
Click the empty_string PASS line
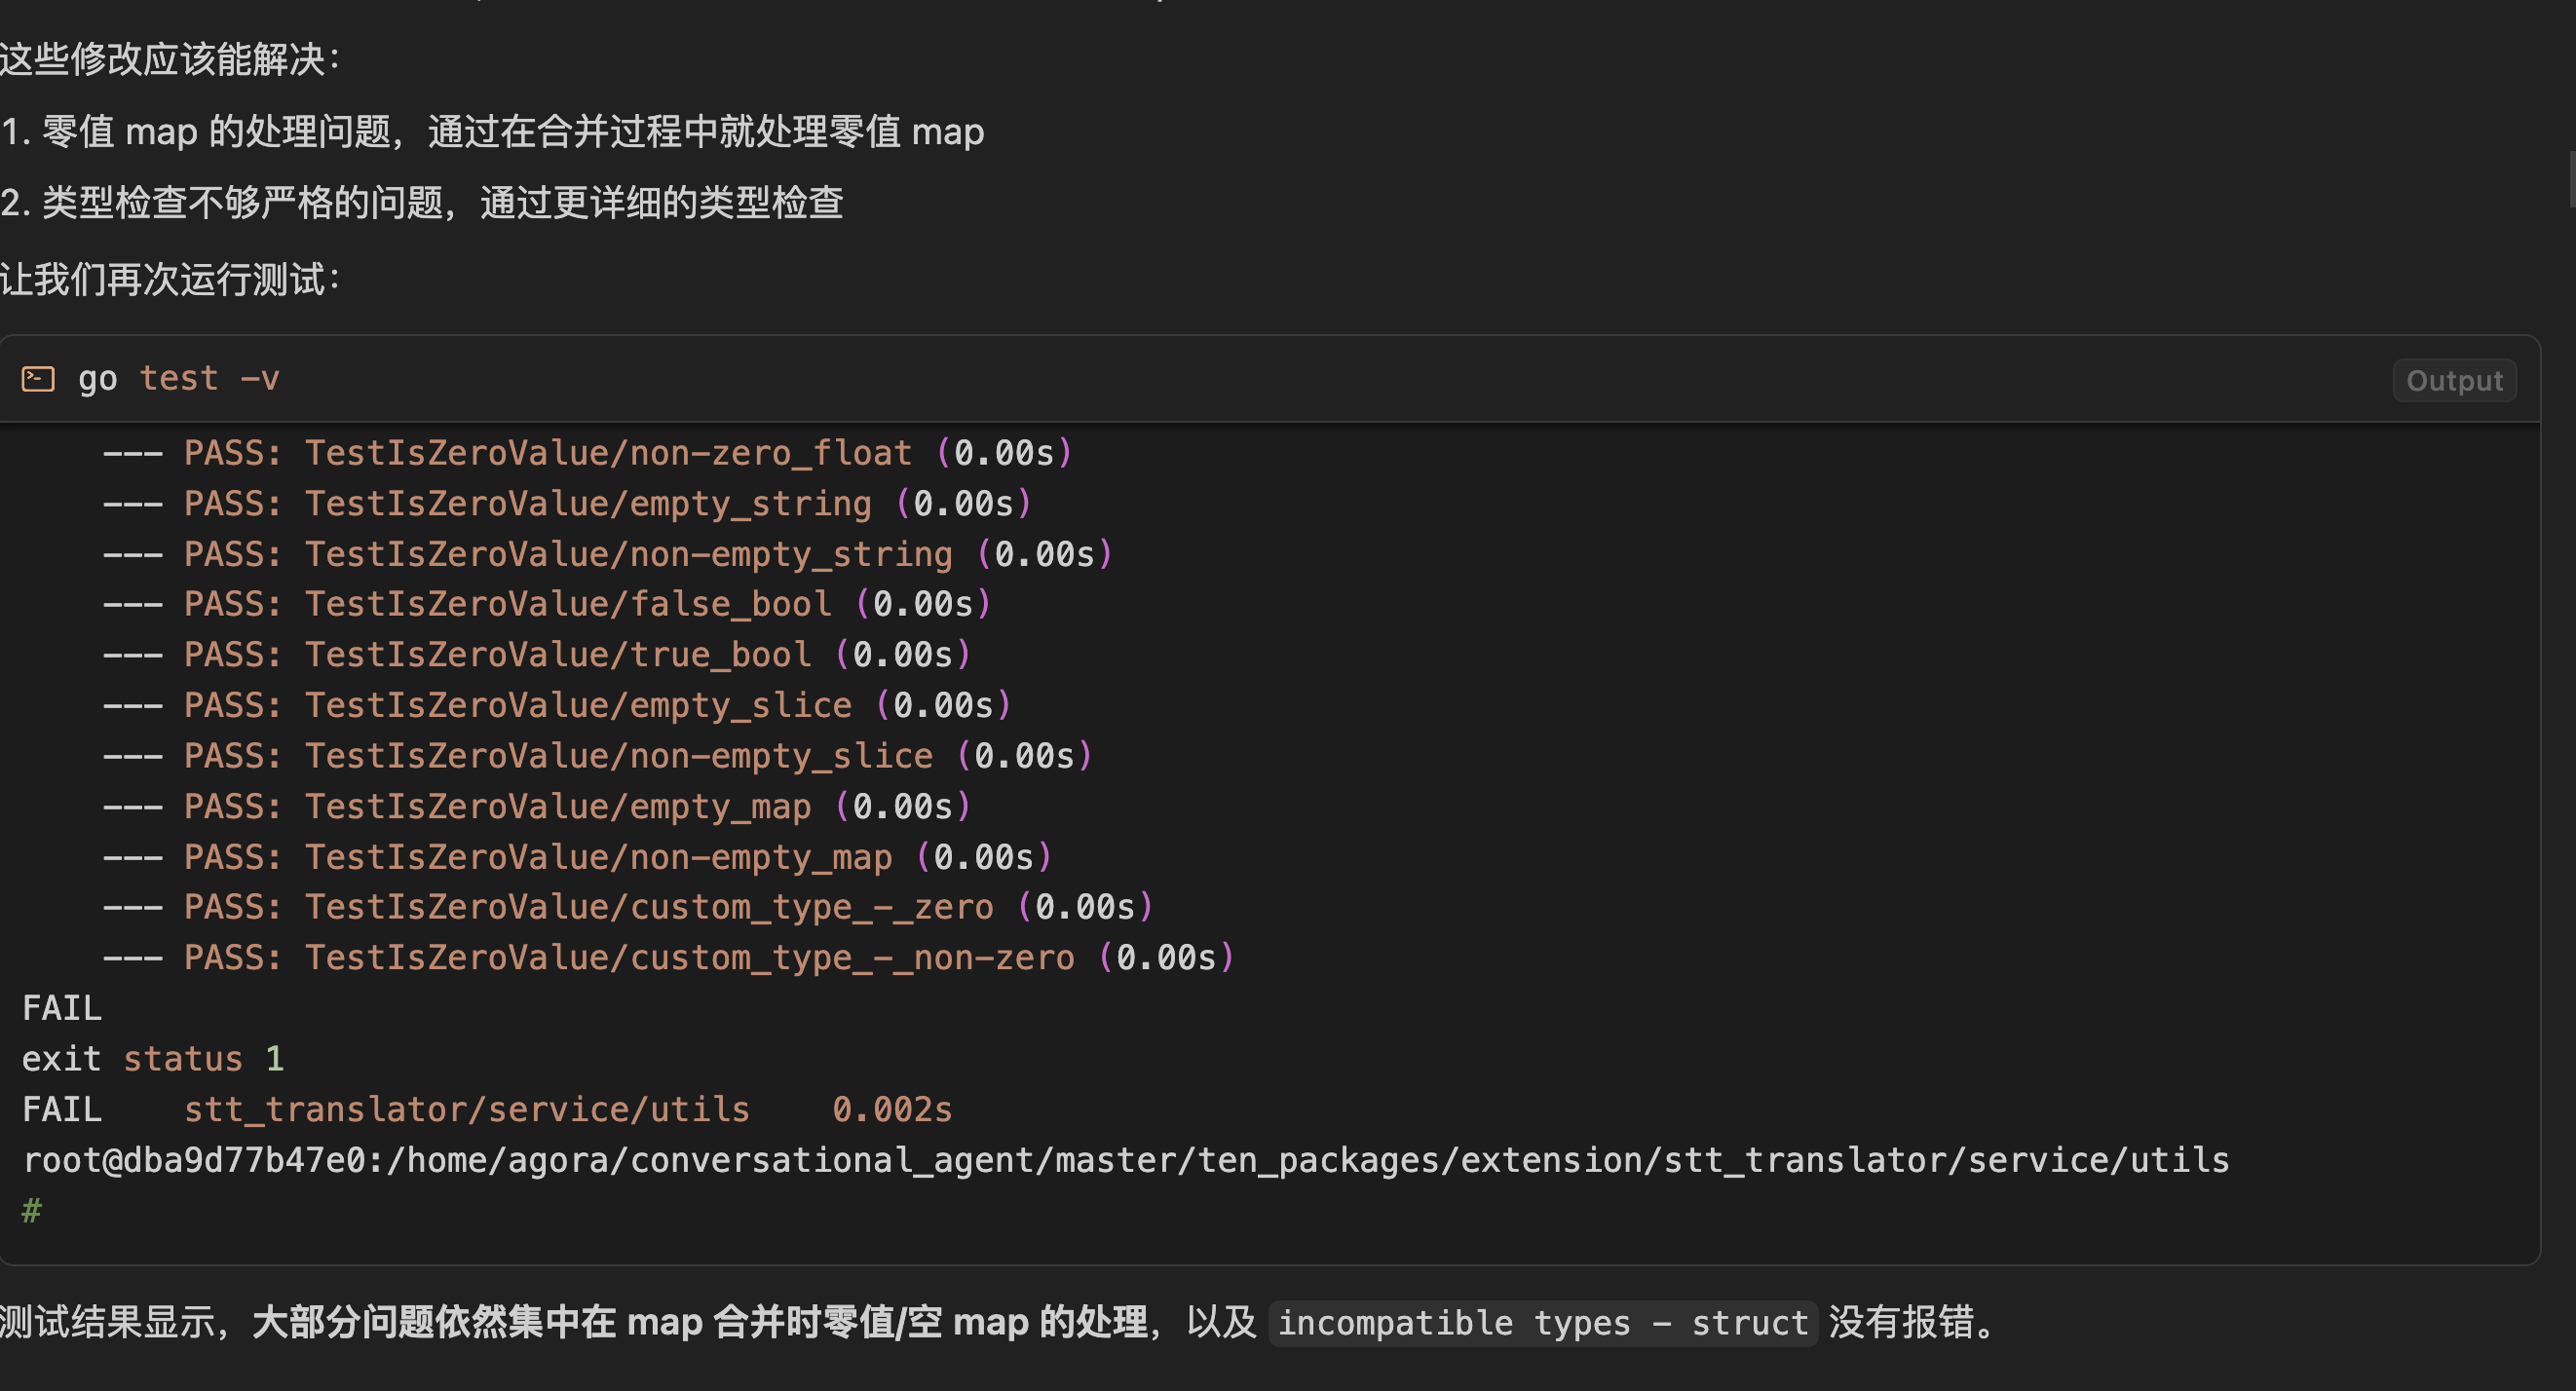(x=568, y=503)
